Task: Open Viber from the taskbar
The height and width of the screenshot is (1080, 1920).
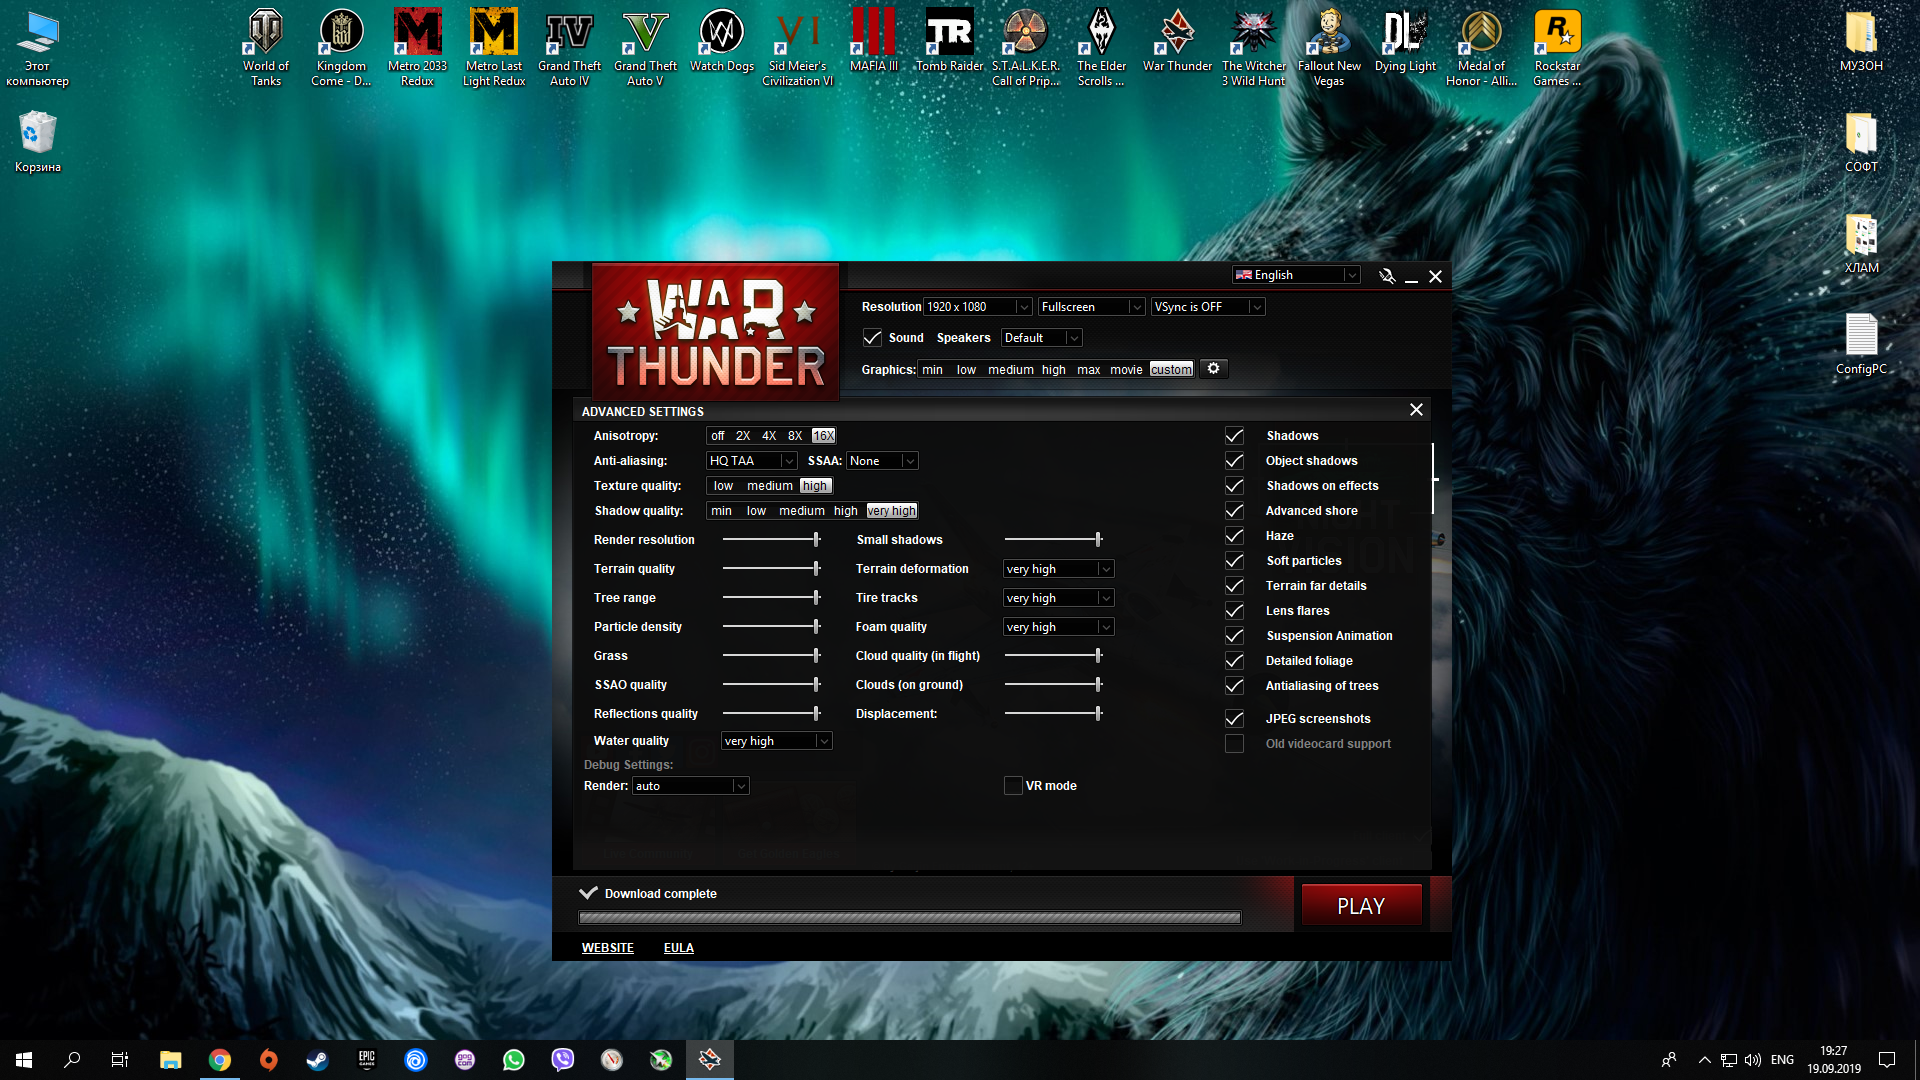Action: [x=562, y=1060]
